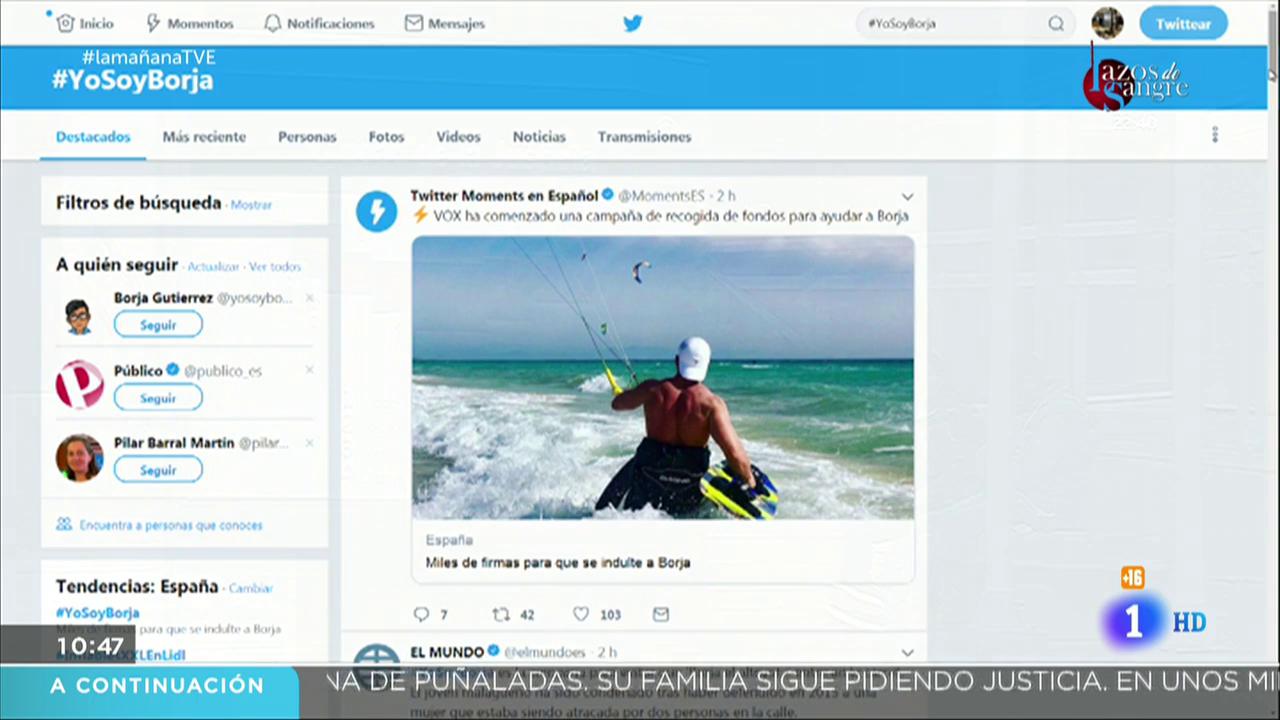This screenshot has height=720, width=1280.
Task: Send Moments tweet via direct message icon
Action: coord(660,614)
